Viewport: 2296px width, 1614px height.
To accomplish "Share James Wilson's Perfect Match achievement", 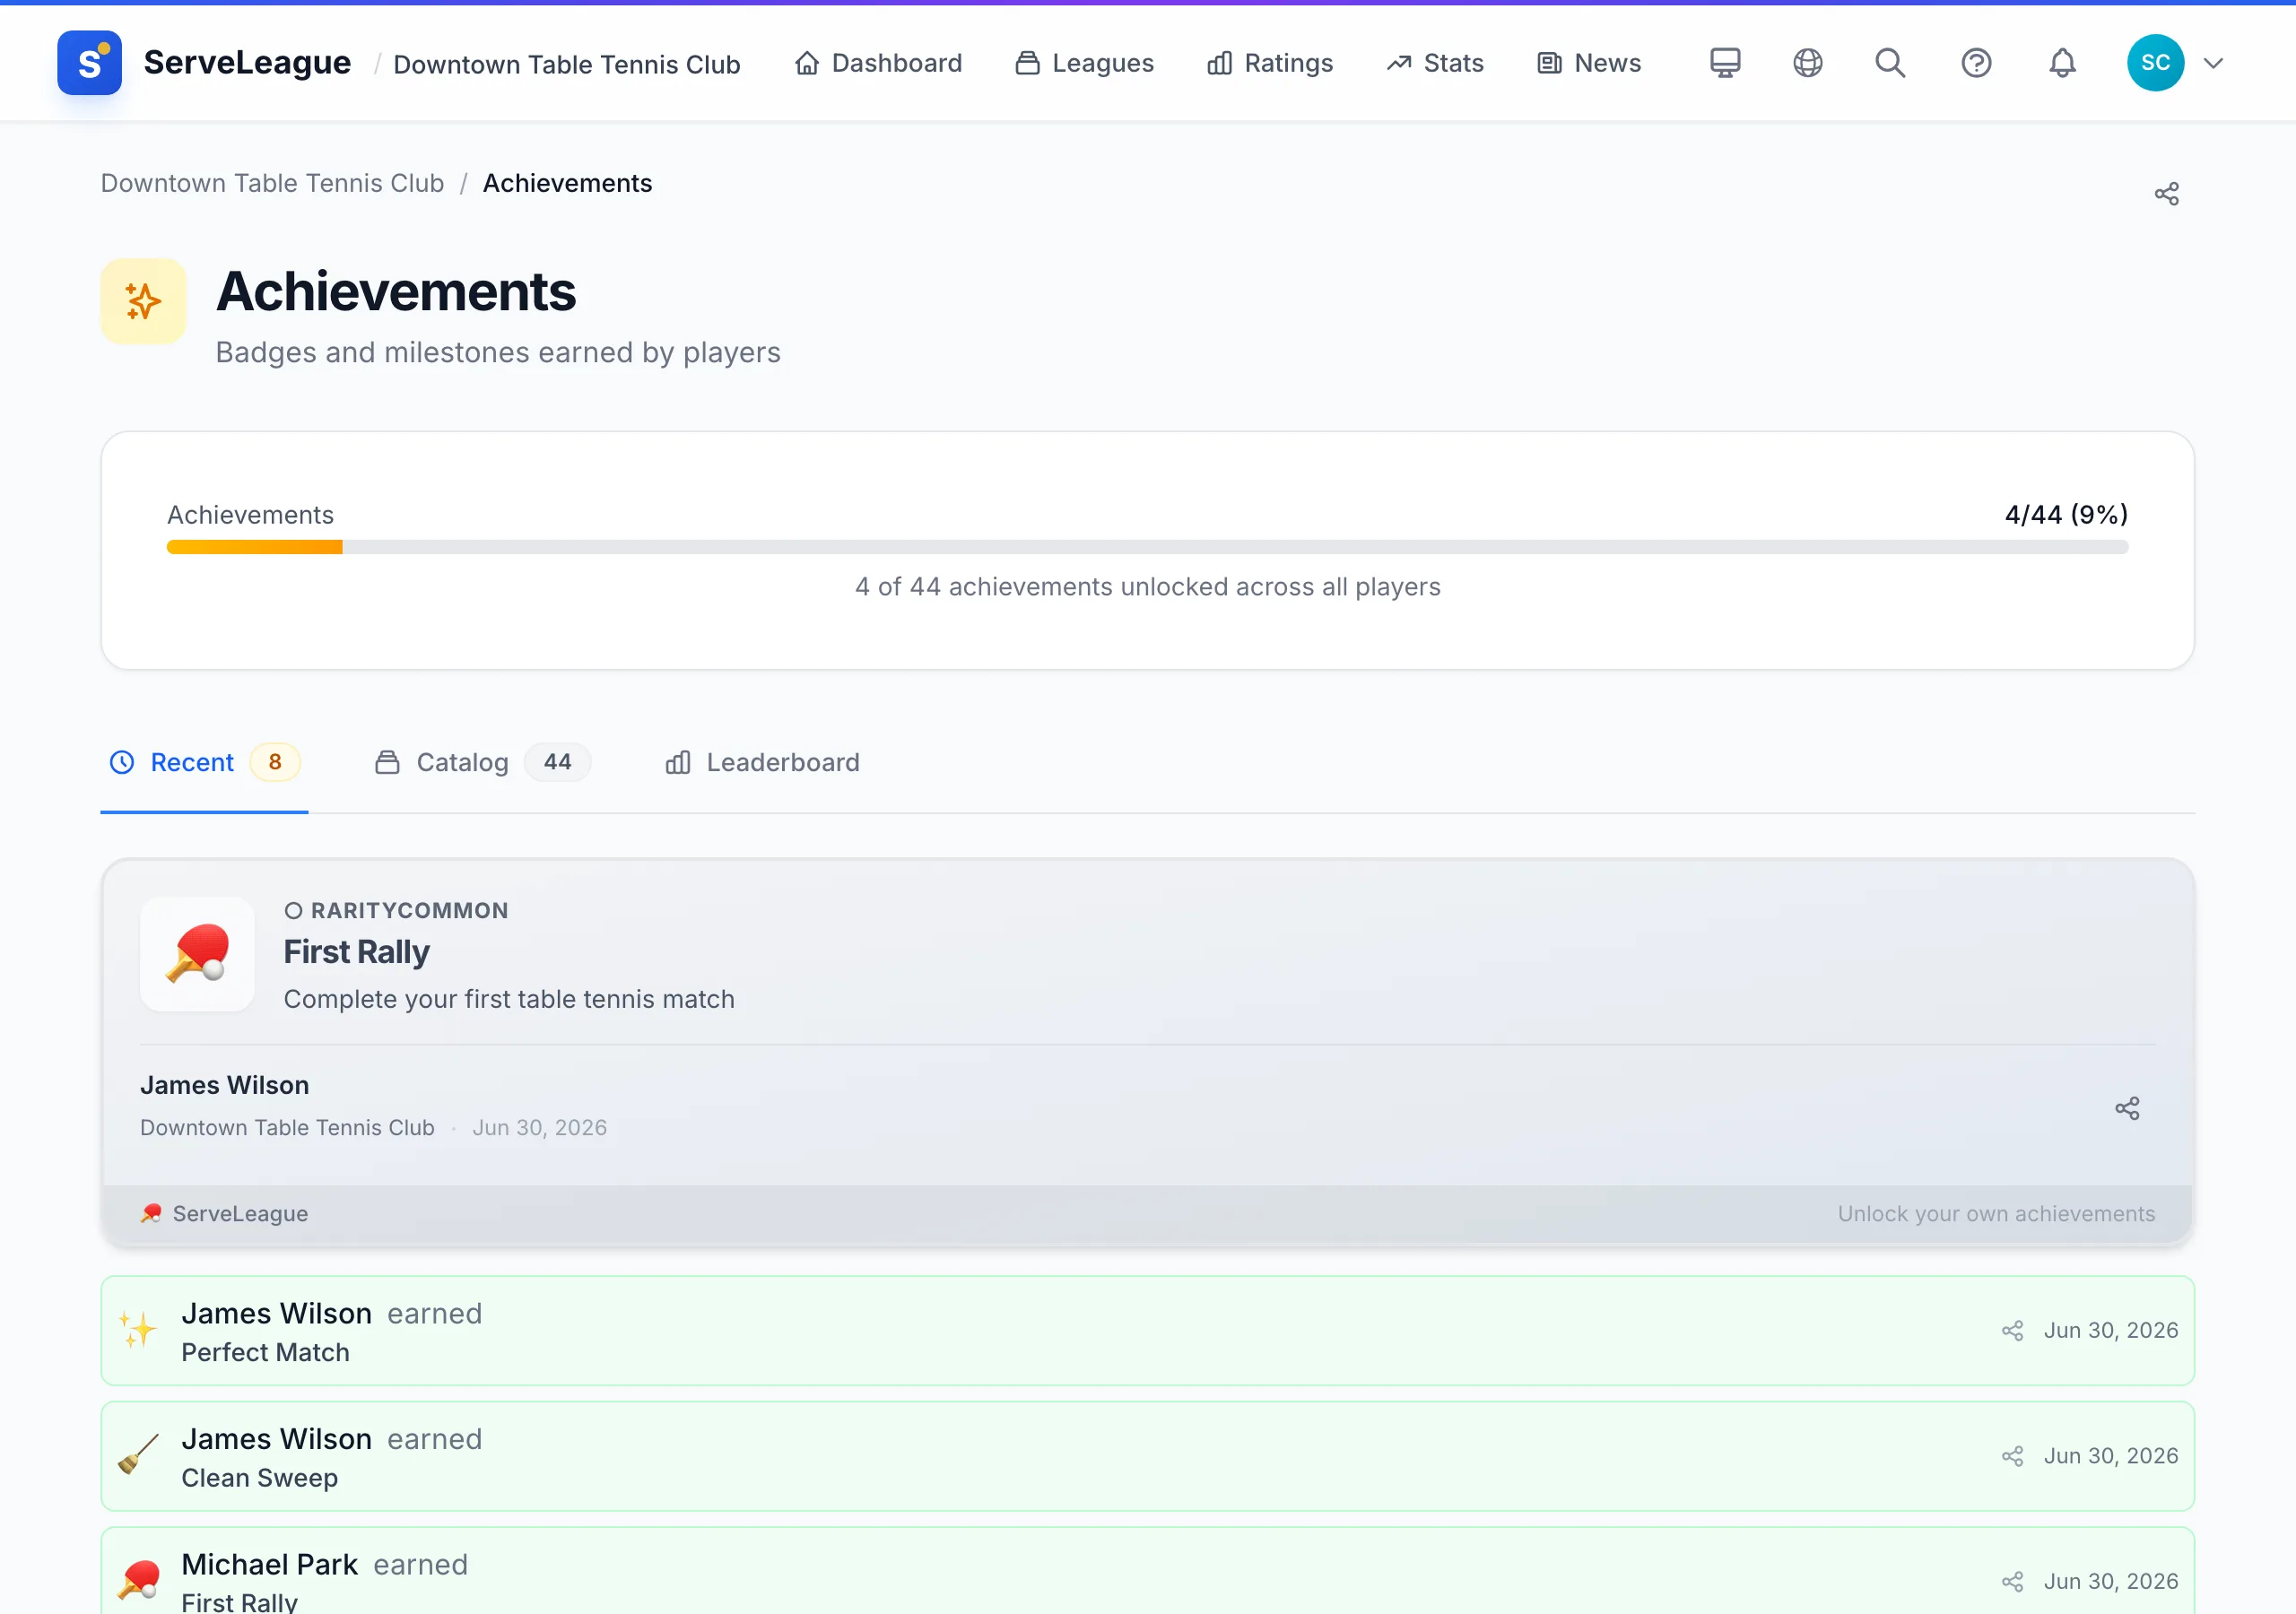I will pyautogui.click(x=2012, y=1330).
